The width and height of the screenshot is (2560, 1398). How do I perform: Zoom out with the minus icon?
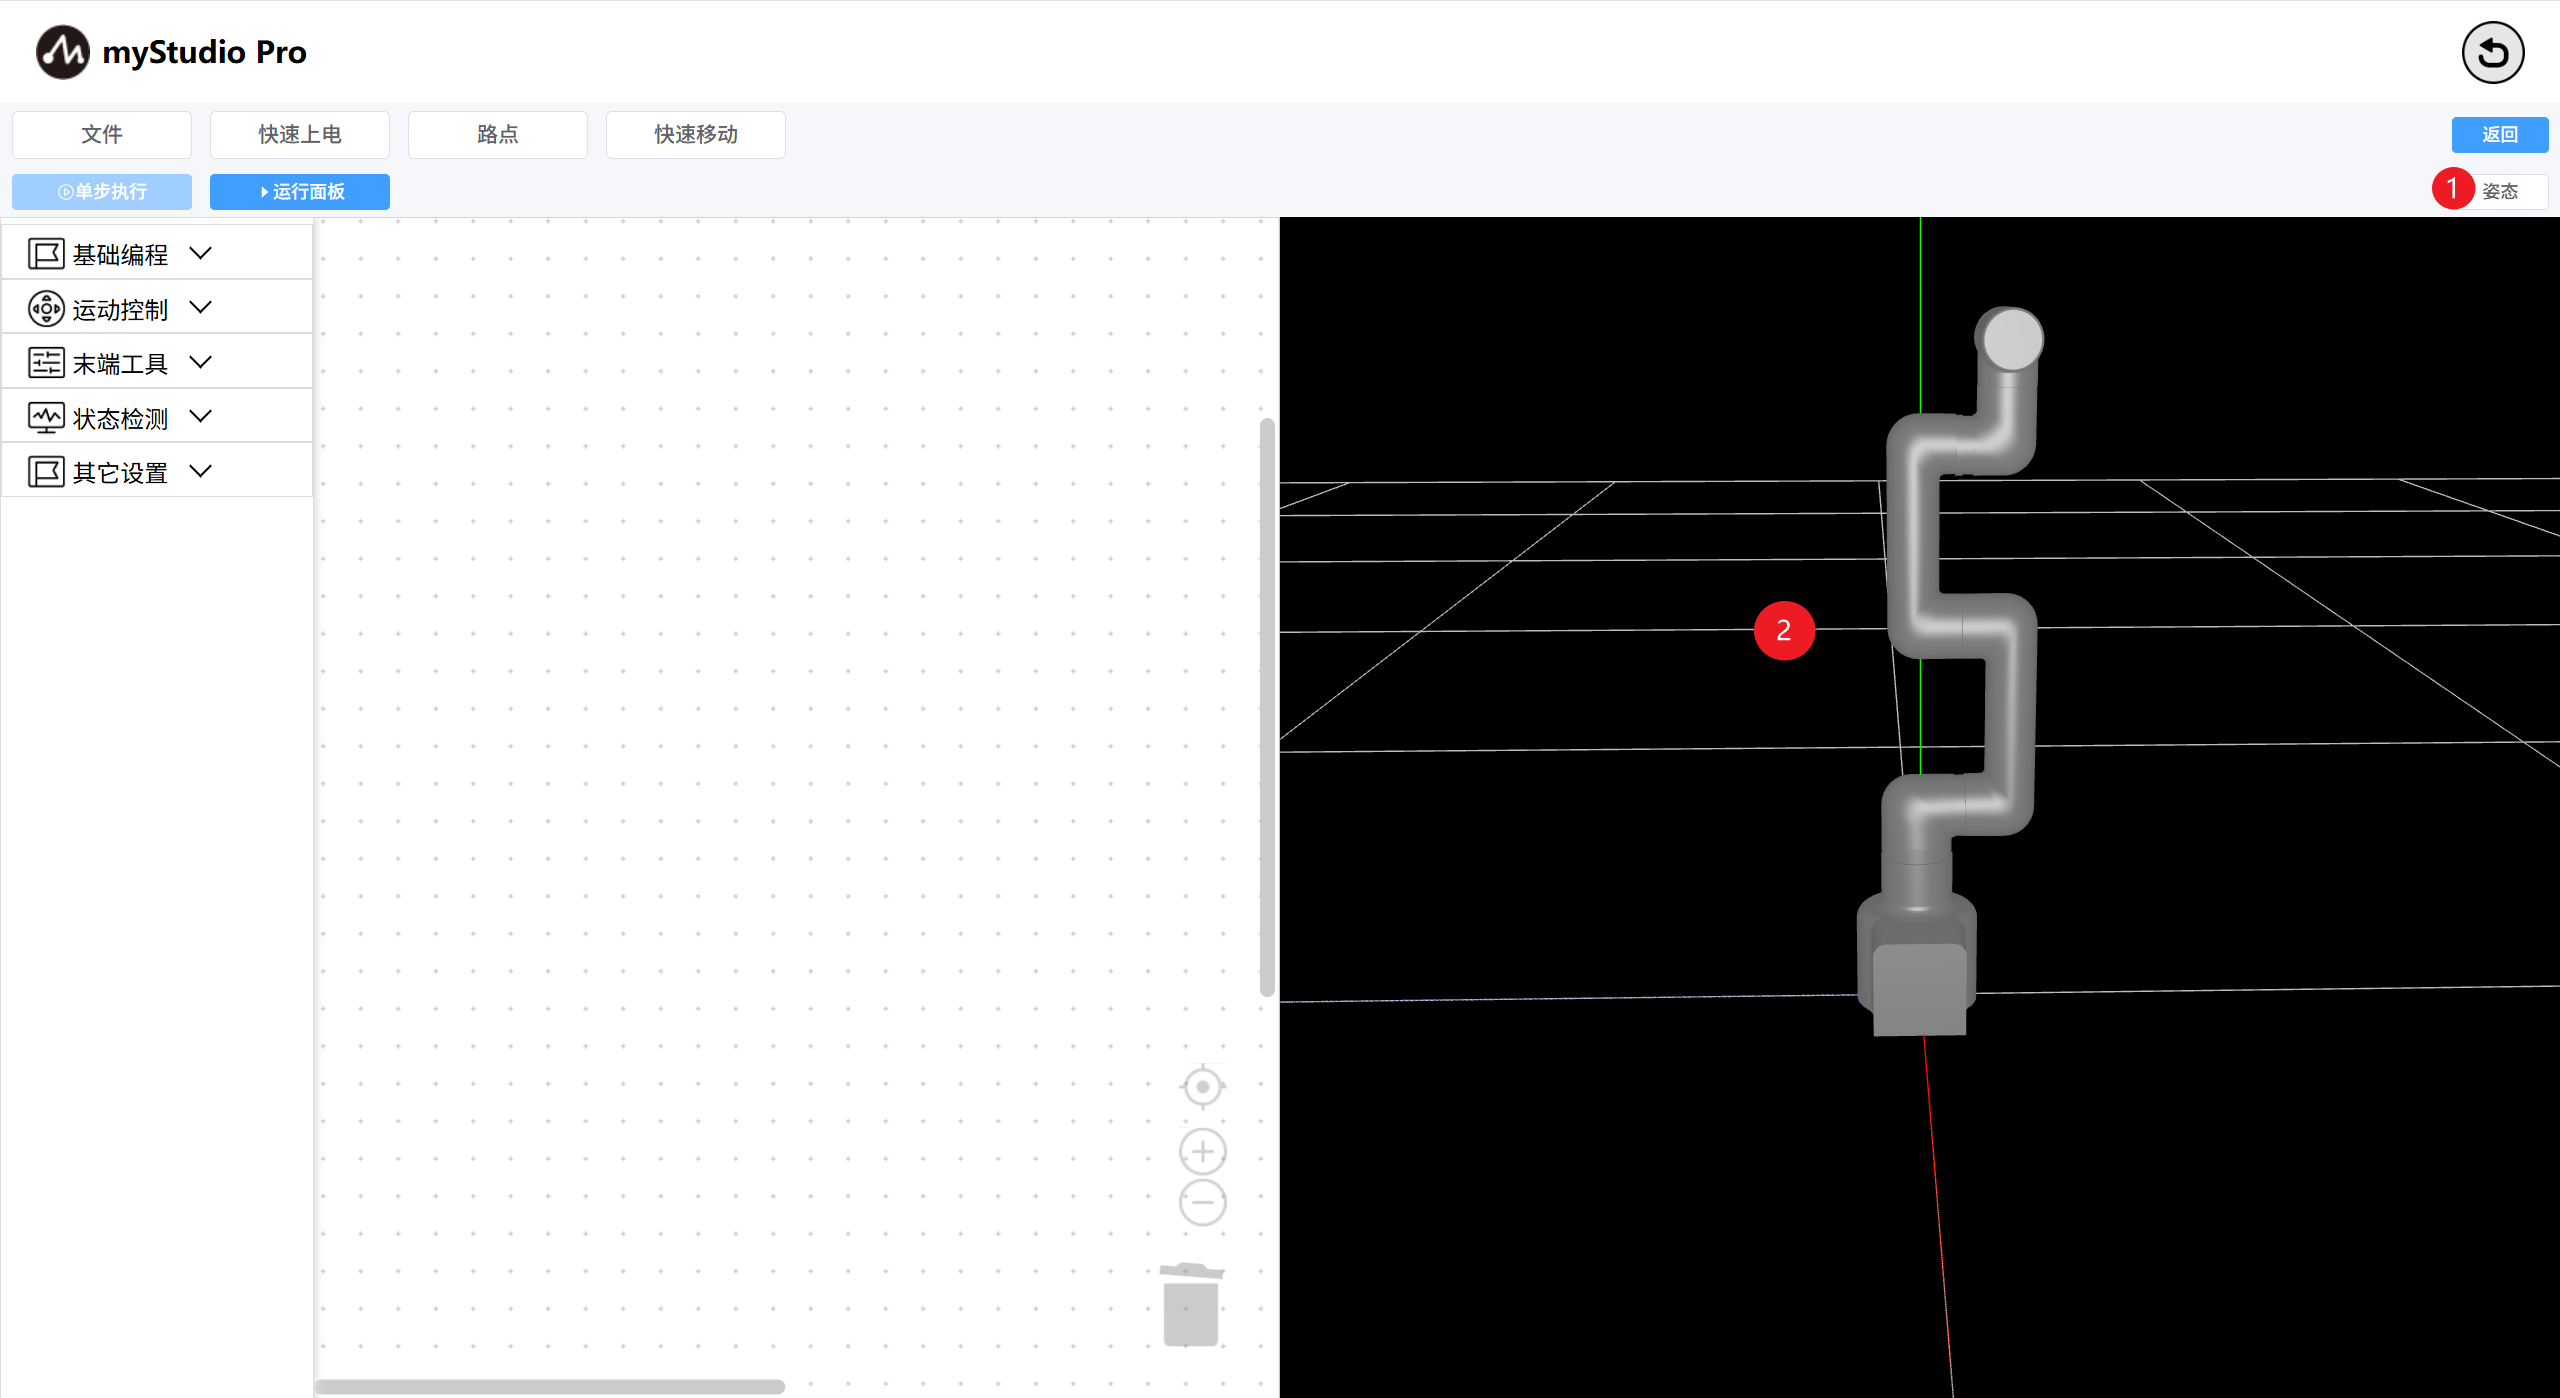pos(1202,1202)
